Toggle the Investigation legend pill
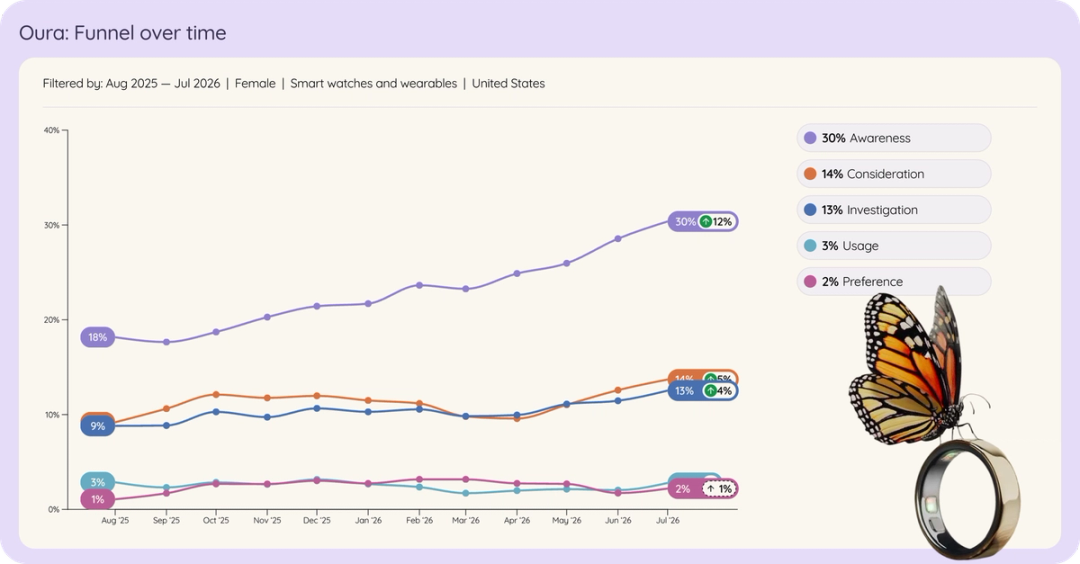Viewport: 1080px width, 564px height. tap(893, 209)
